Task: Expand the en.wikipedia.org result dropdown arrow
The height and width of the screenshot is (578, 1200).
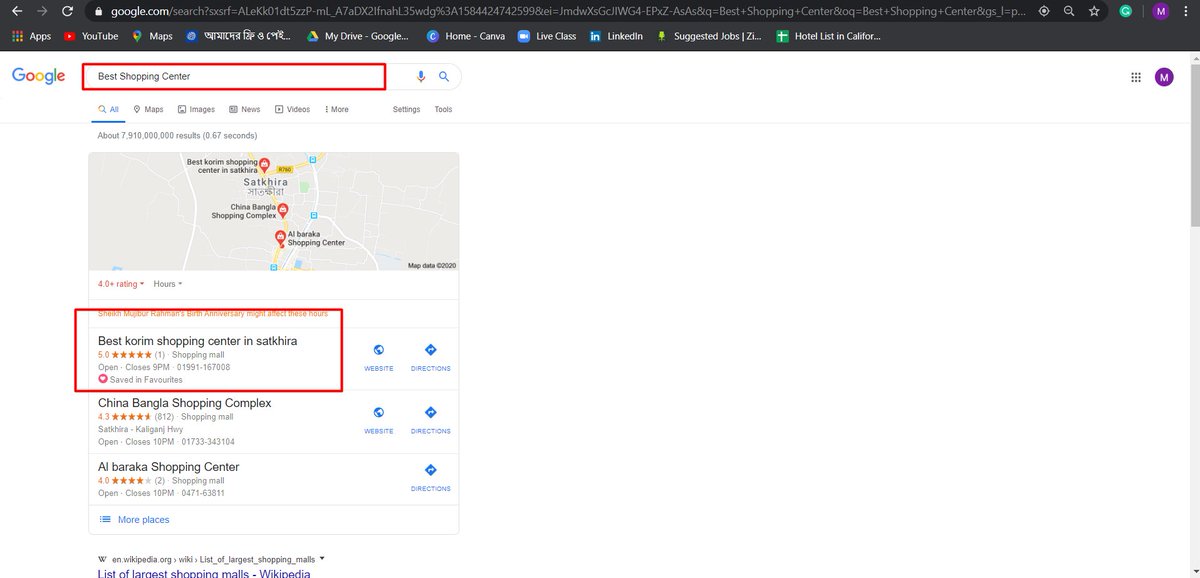Action: coord(323,558)
